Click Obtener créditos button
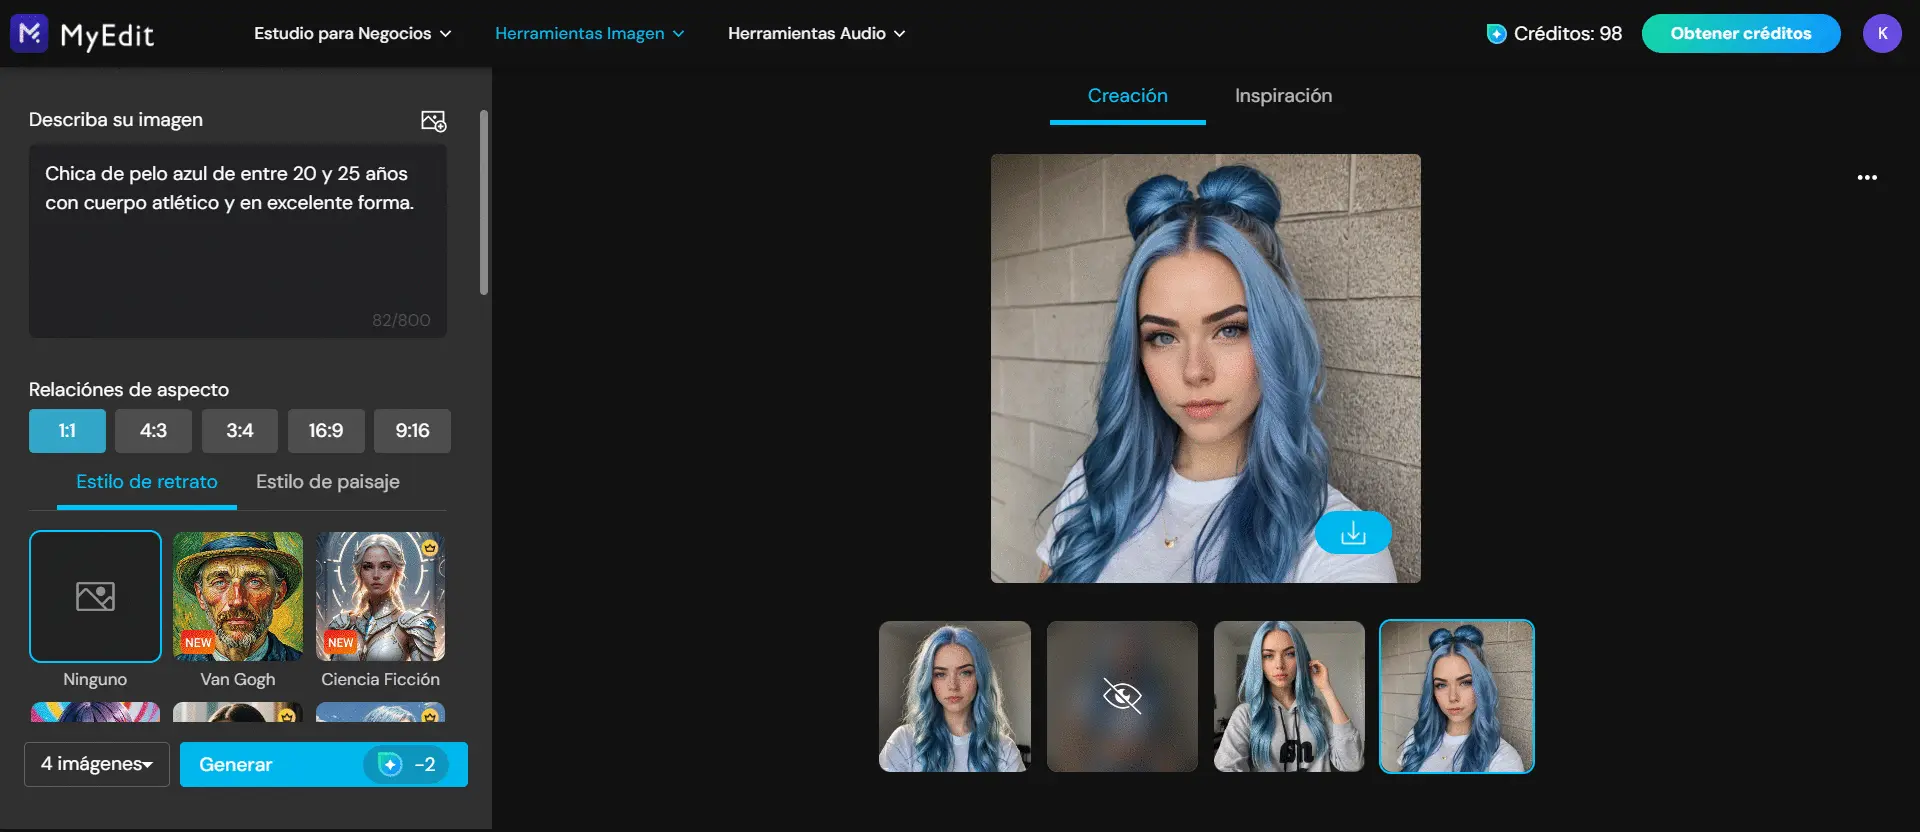 pos(1741,34)
